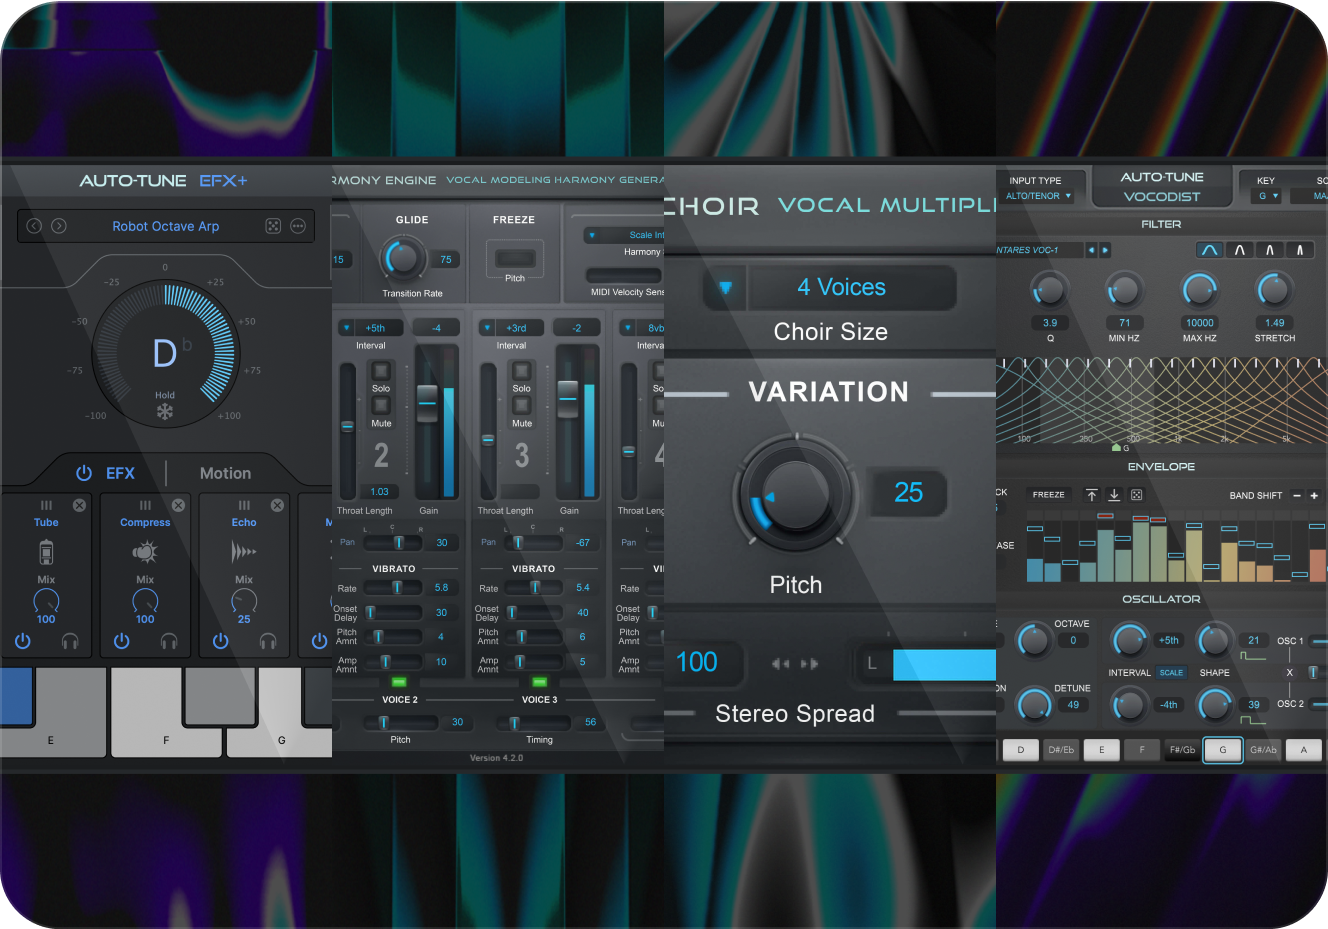Click the download arrow icon next to Freeze

point(1115,494)
